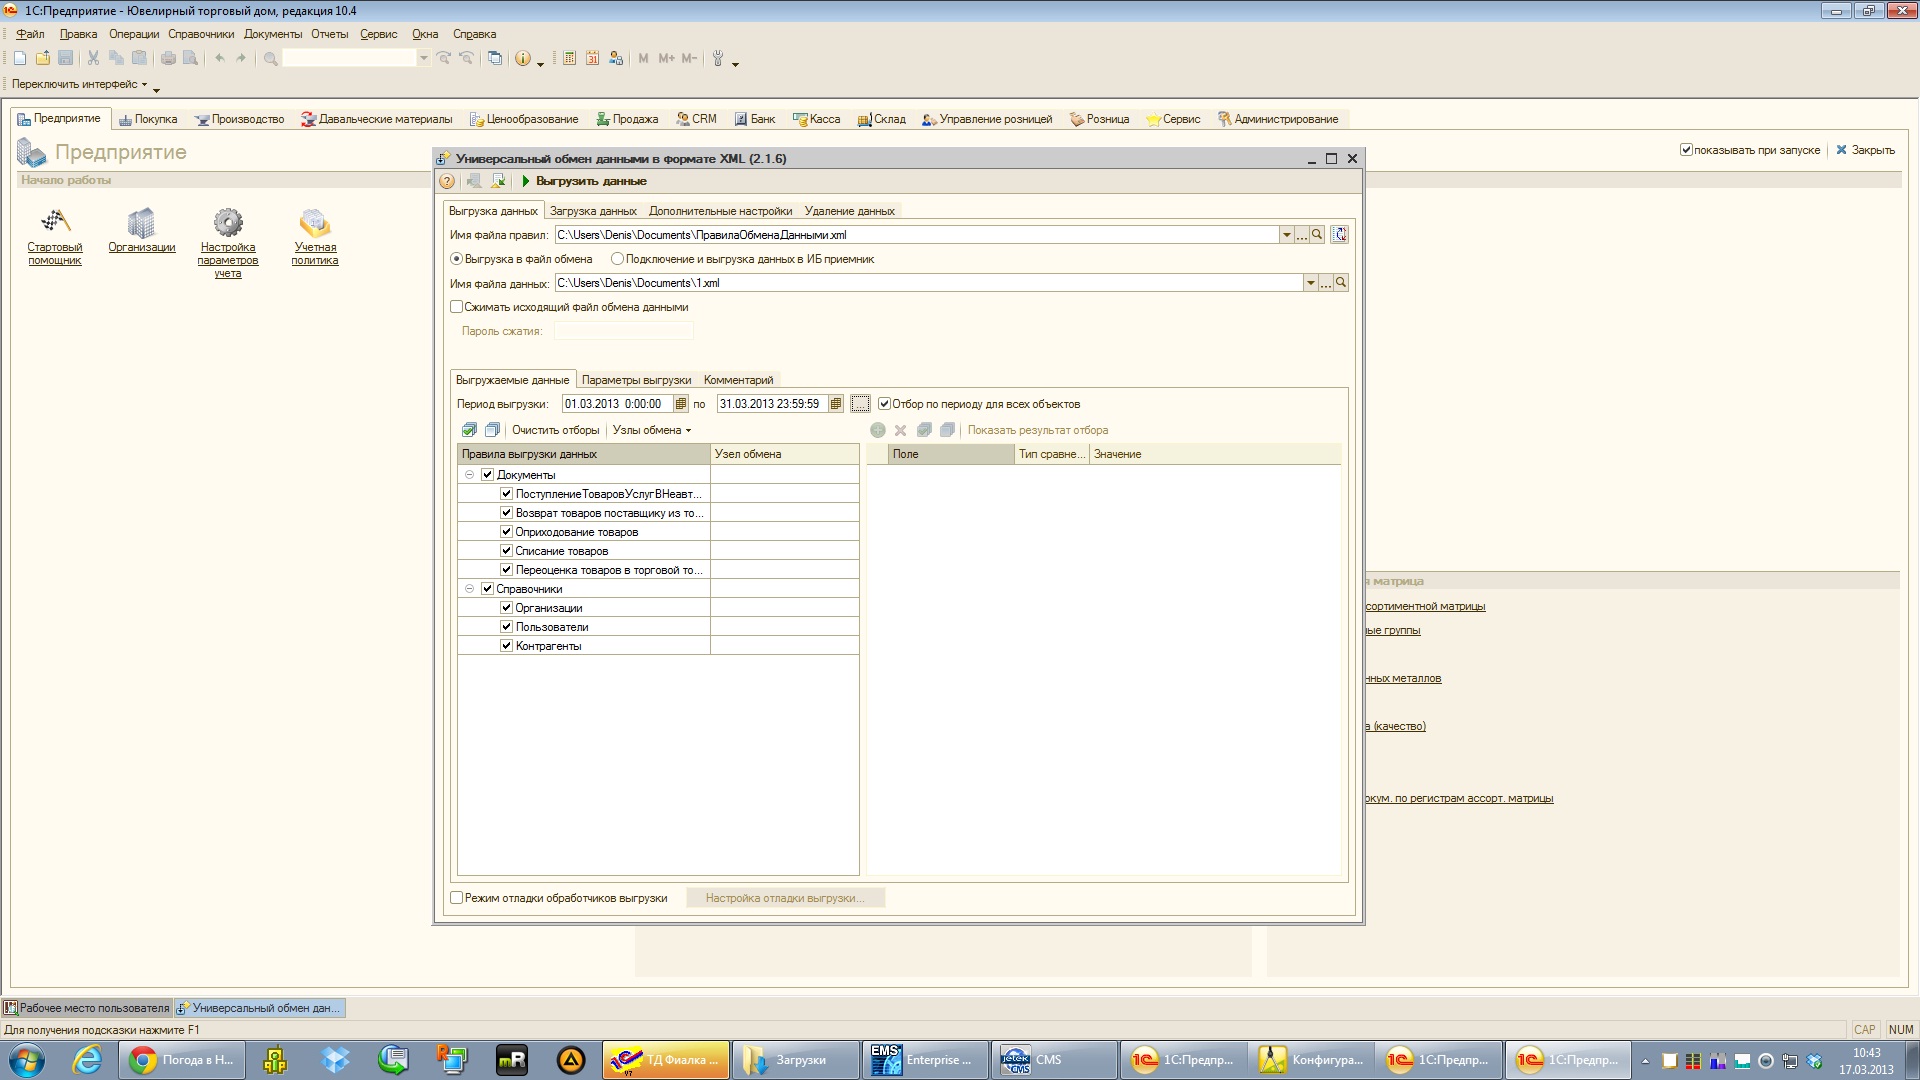Click ellipsis browse button for data file
This screenshot has width=1920, height=1080.
1326,283
